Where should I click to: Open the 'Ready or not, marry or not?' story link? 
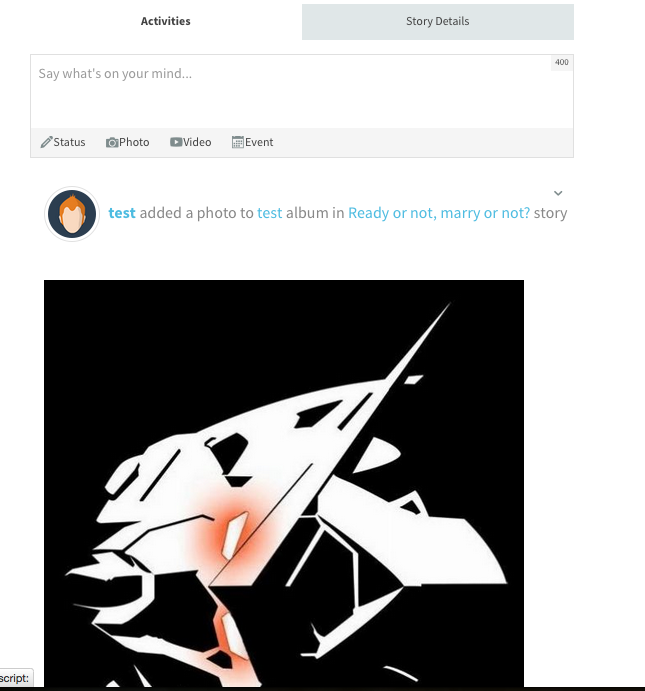439,213
